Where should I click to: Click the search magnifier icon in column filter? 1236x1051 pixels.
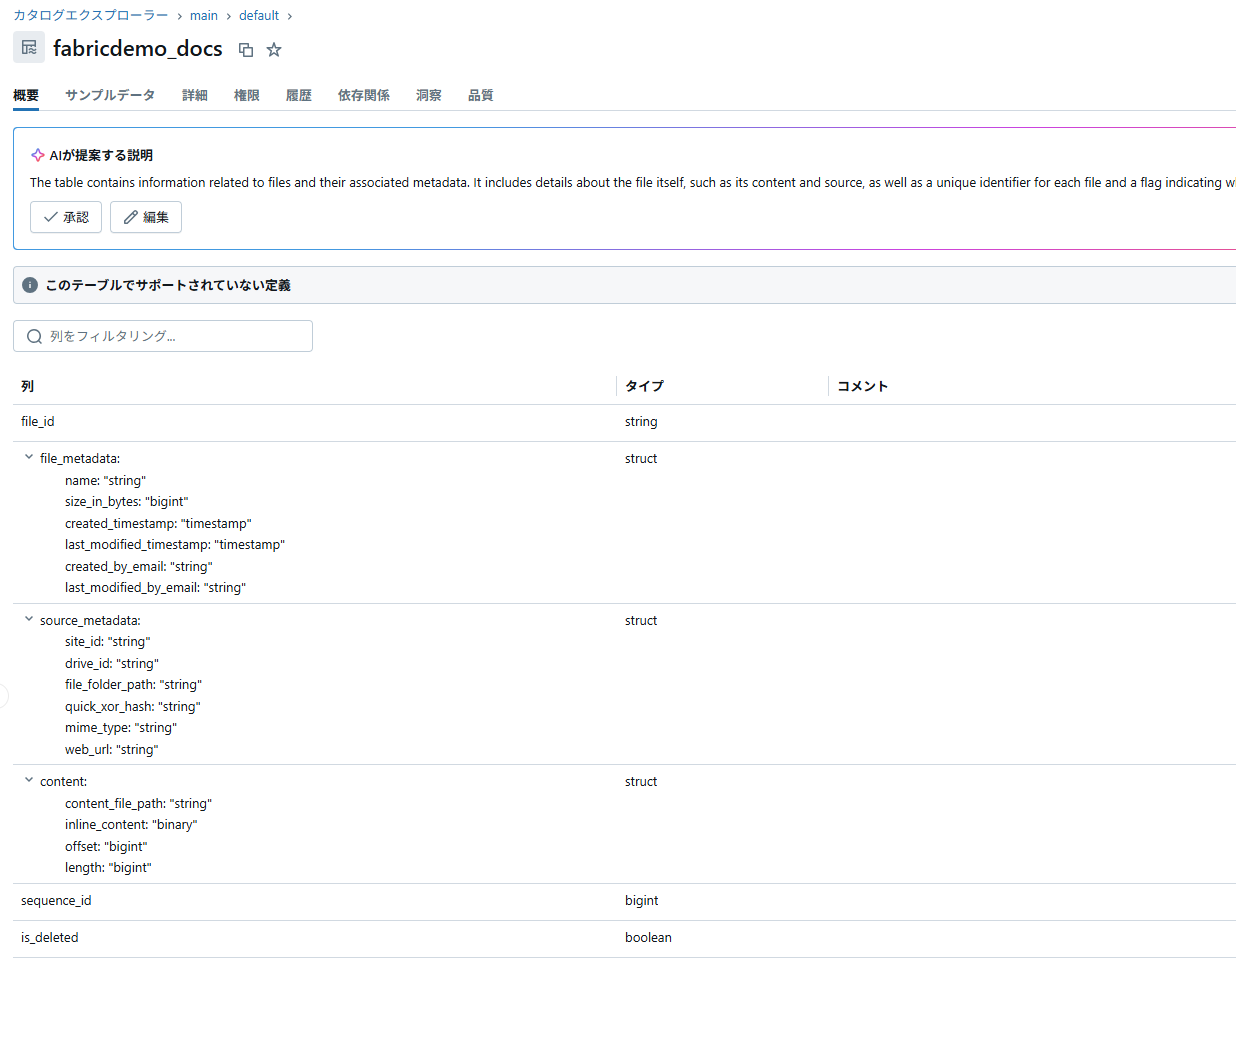34,336
